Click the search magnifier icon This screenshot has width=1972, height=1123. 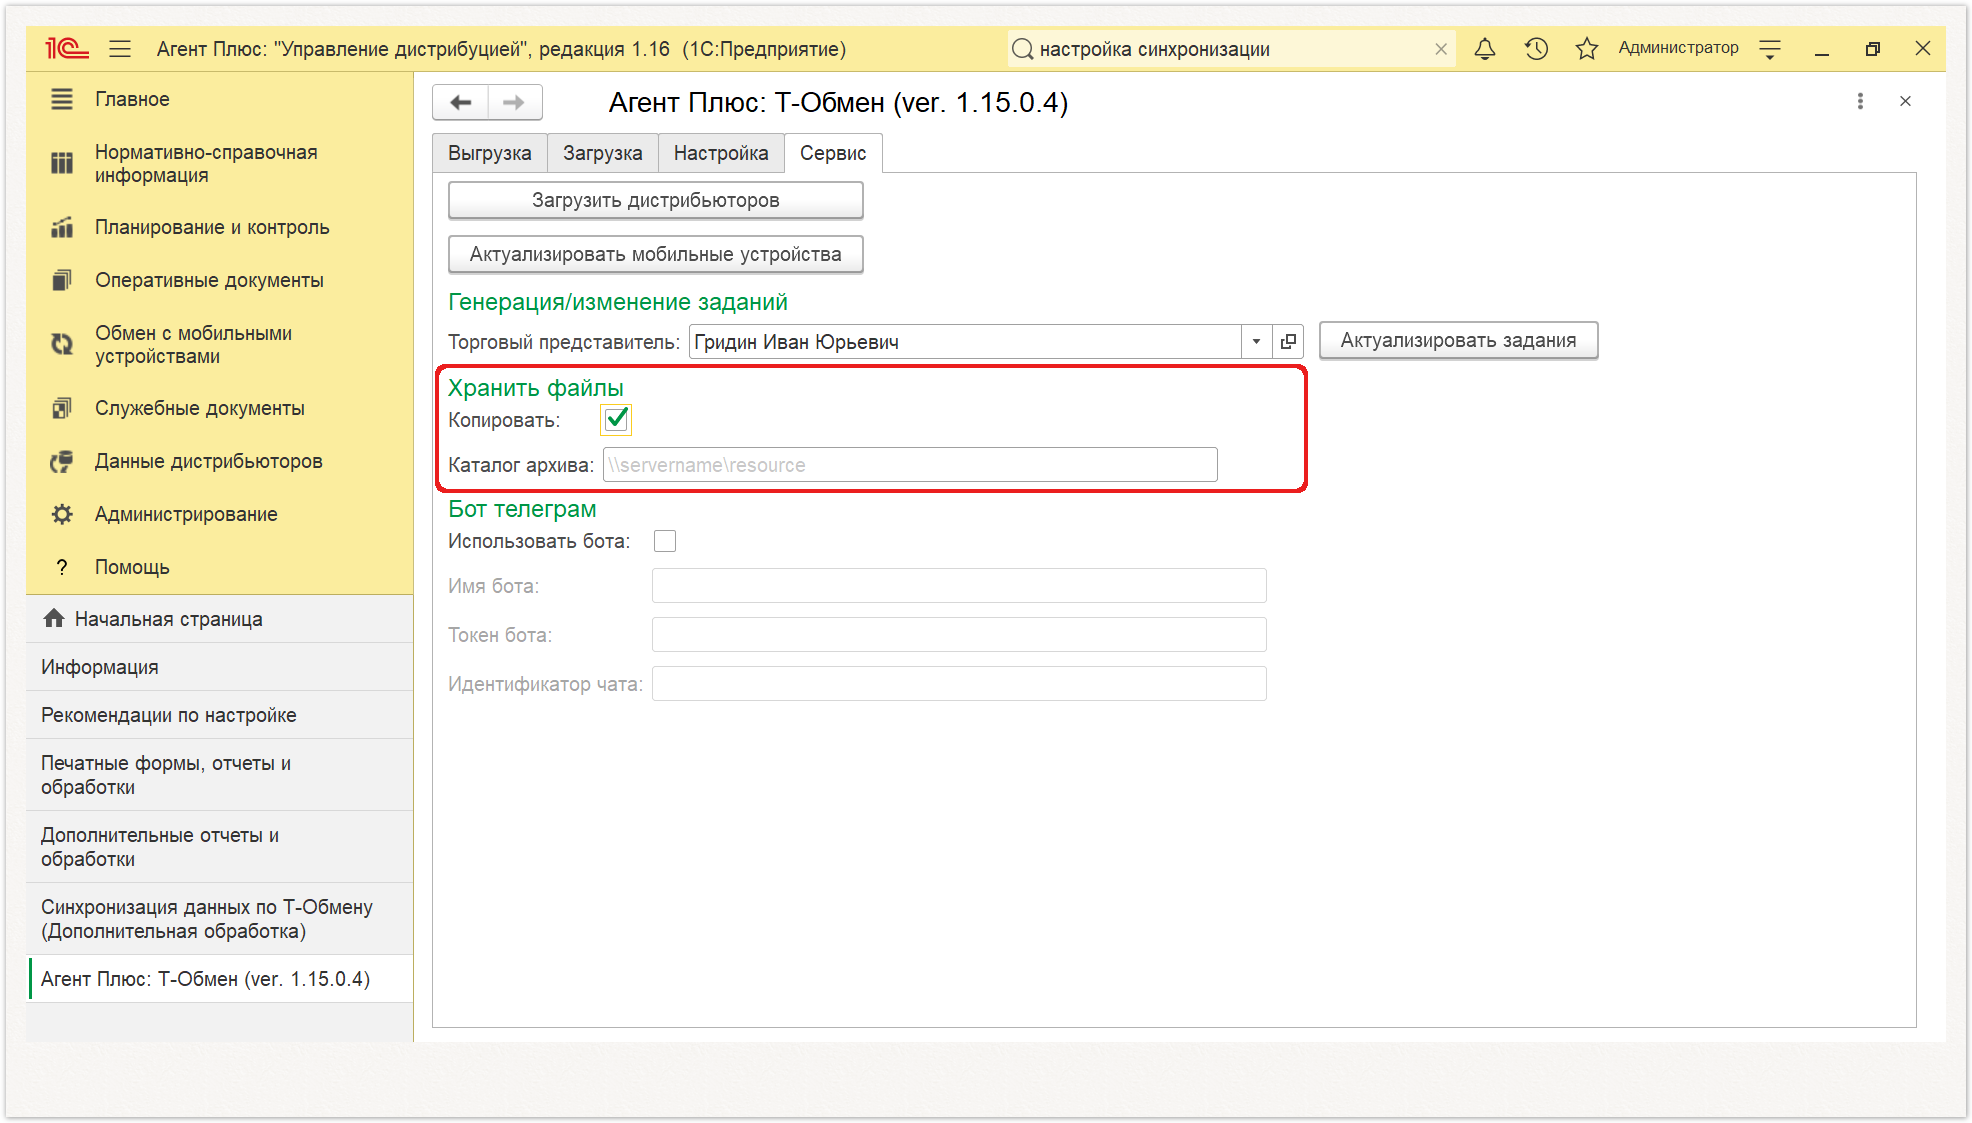pos(1022,49)
